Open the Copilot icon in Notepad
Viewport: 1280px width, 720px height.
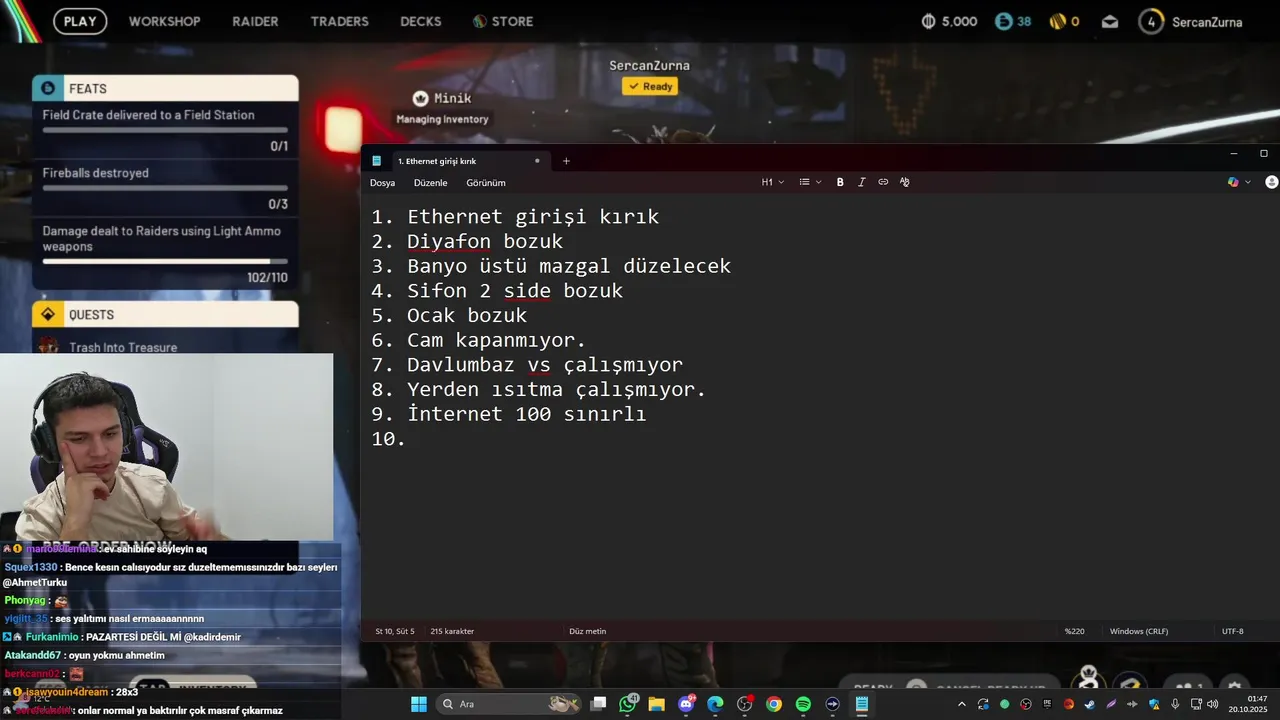[x=1233, y=182]
